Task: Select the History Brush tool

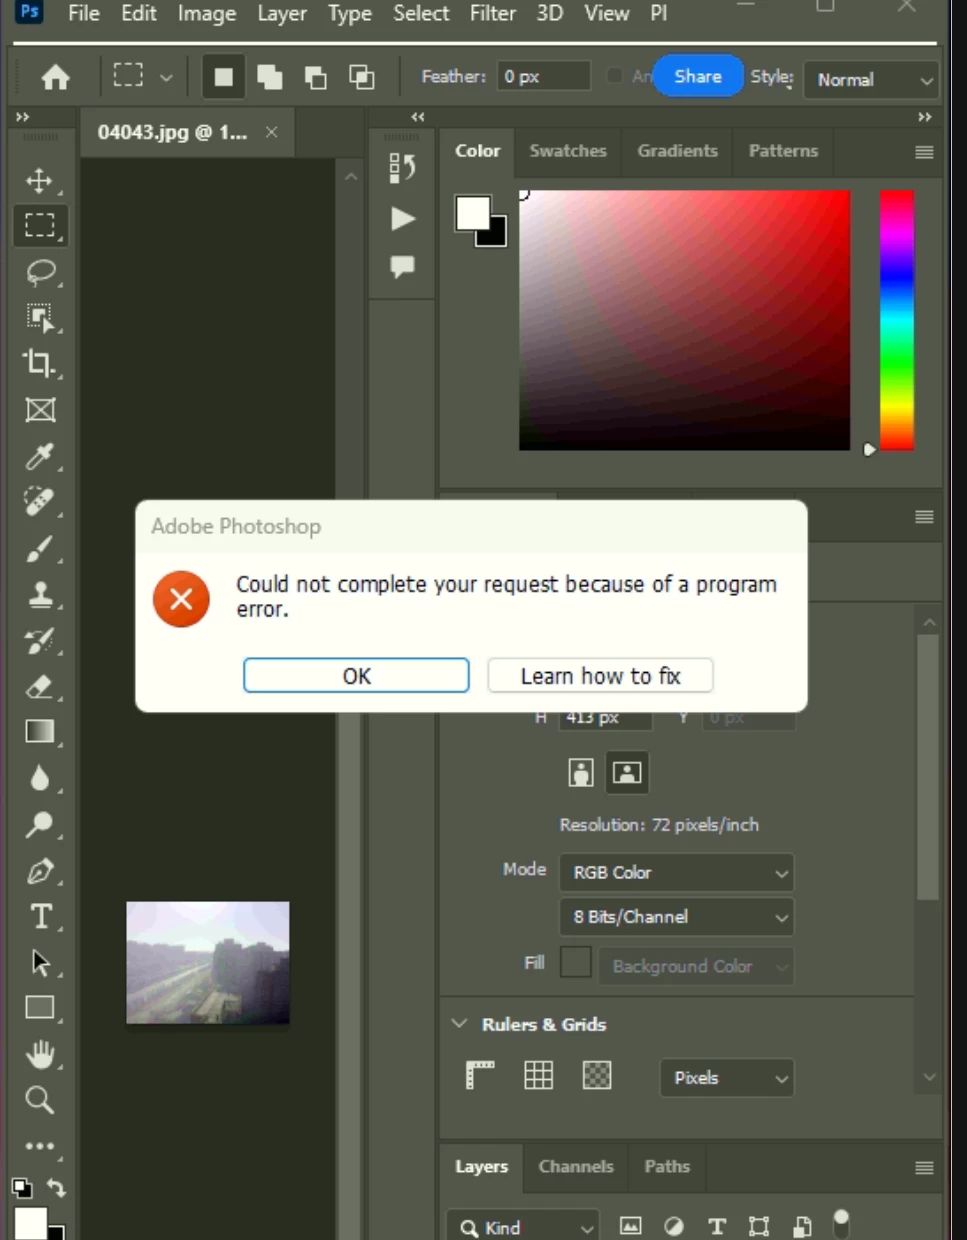Action: 40,641
